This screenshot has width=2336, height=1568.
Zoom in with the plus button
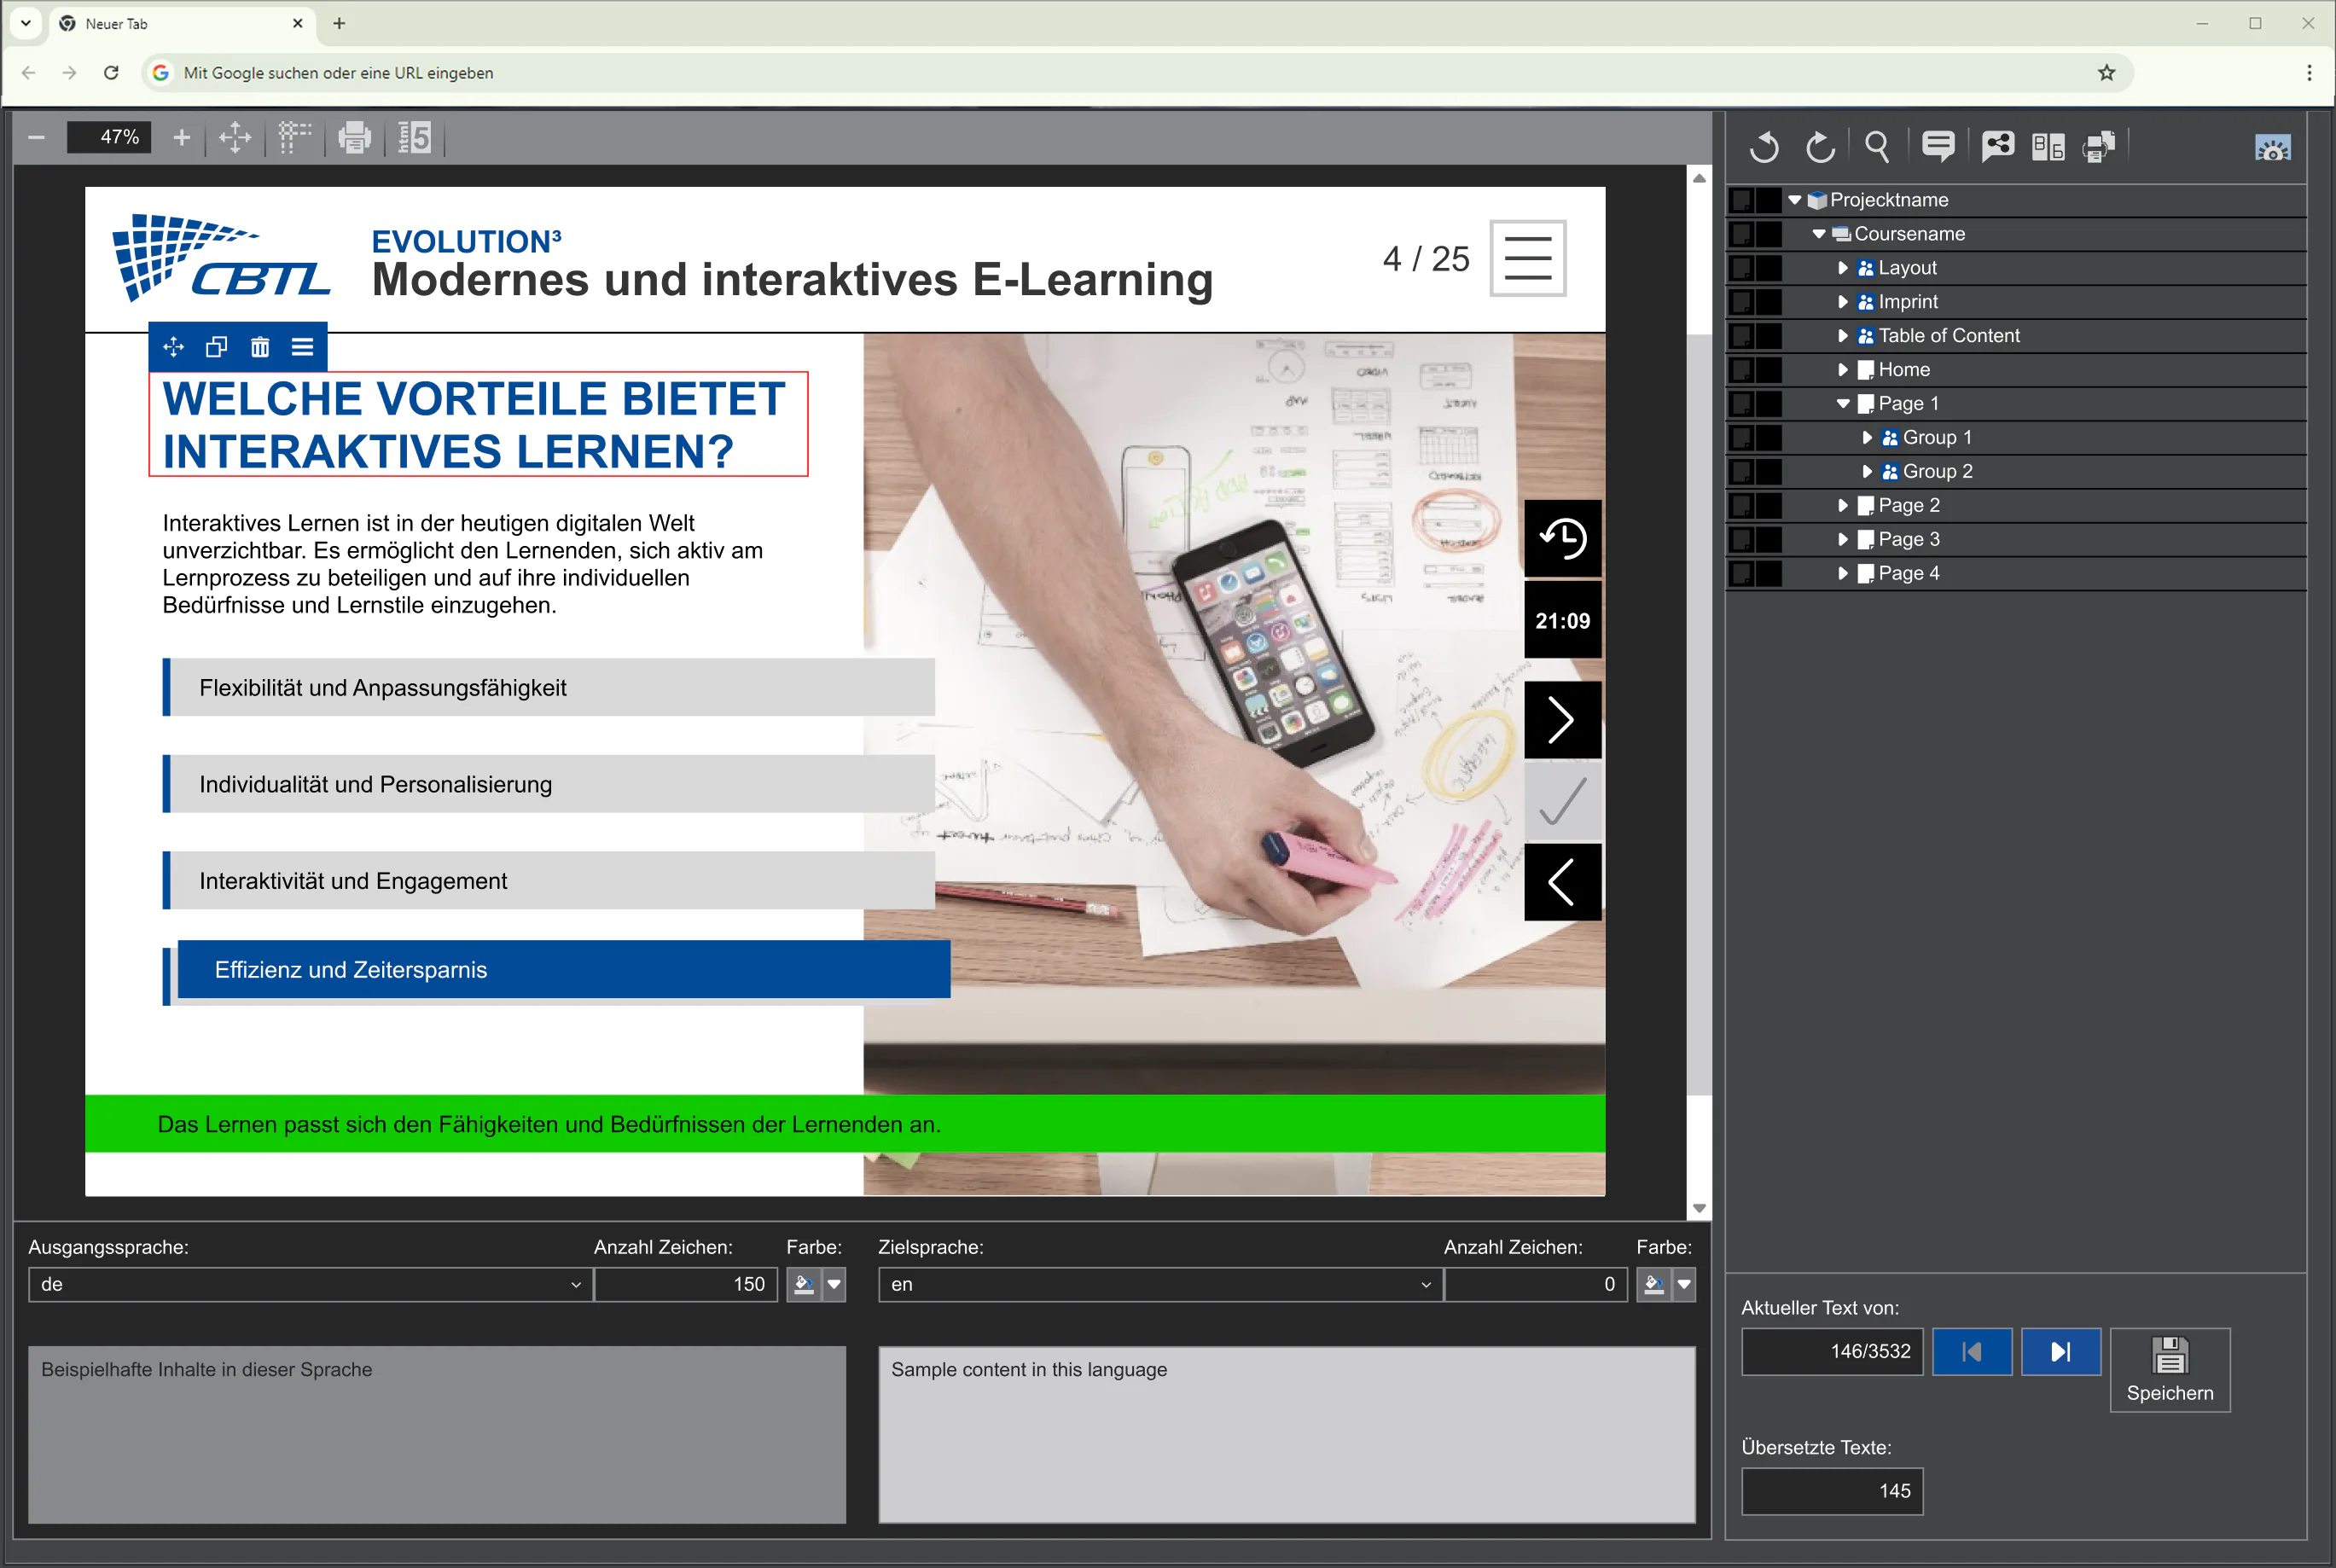coord(181,137)
